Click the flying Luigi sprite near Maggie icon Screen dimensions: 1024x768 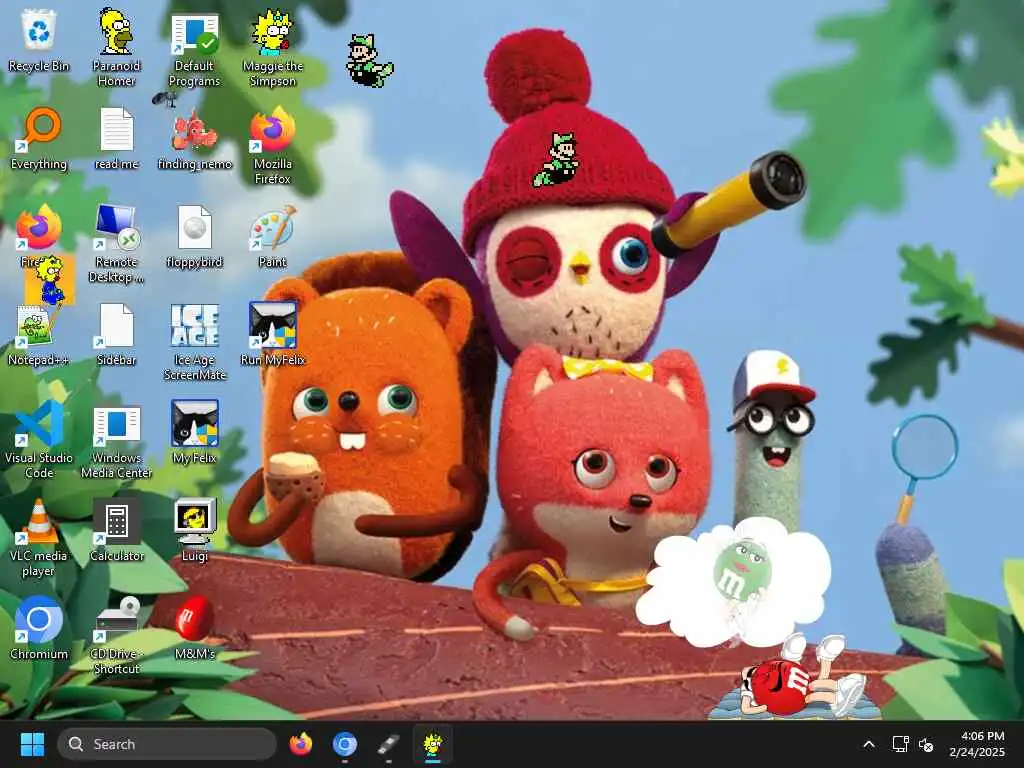(370, 61)
